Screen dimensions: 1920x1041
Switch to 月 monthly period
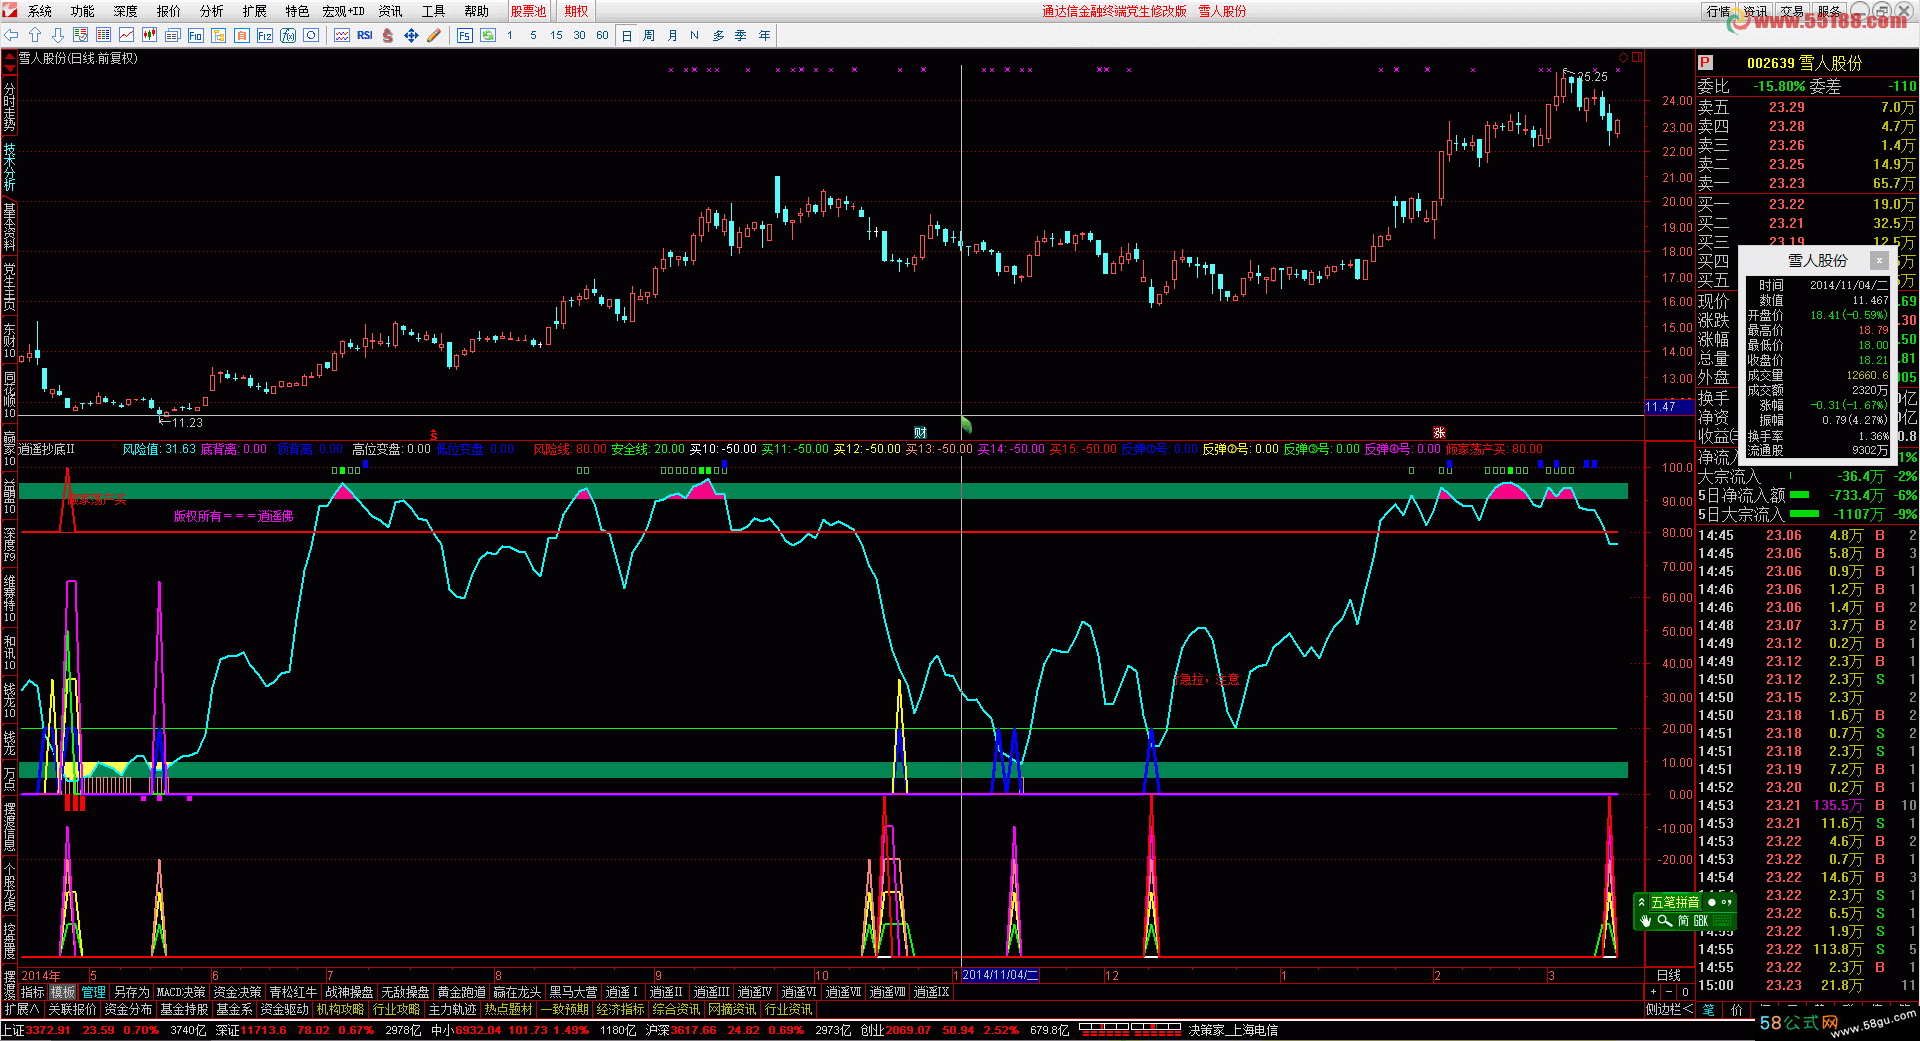click(672, 35)
